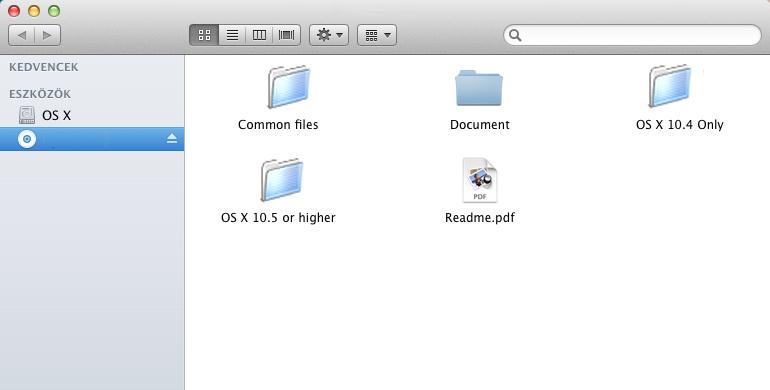Click the Common files label
Screen dimensions: 770x390
tap(278, 125)
